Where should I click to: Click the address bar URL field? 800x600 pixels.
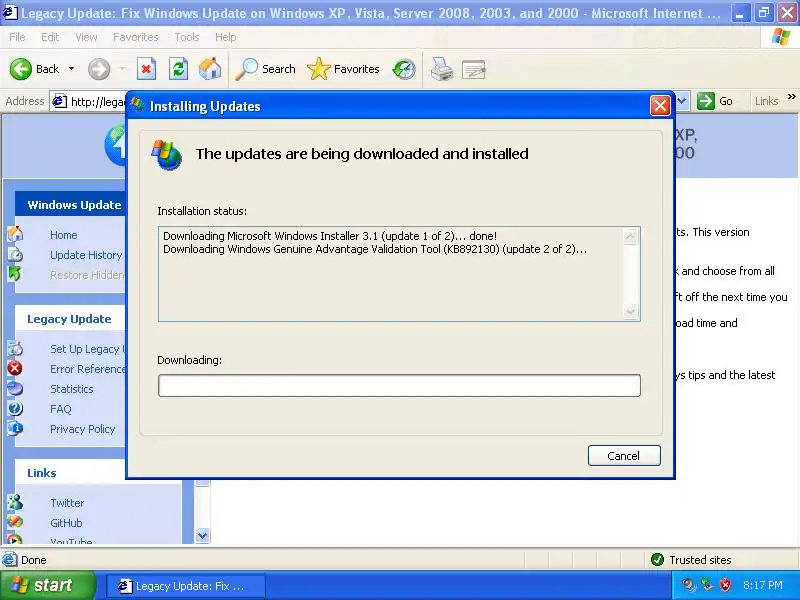pos(97,102)
